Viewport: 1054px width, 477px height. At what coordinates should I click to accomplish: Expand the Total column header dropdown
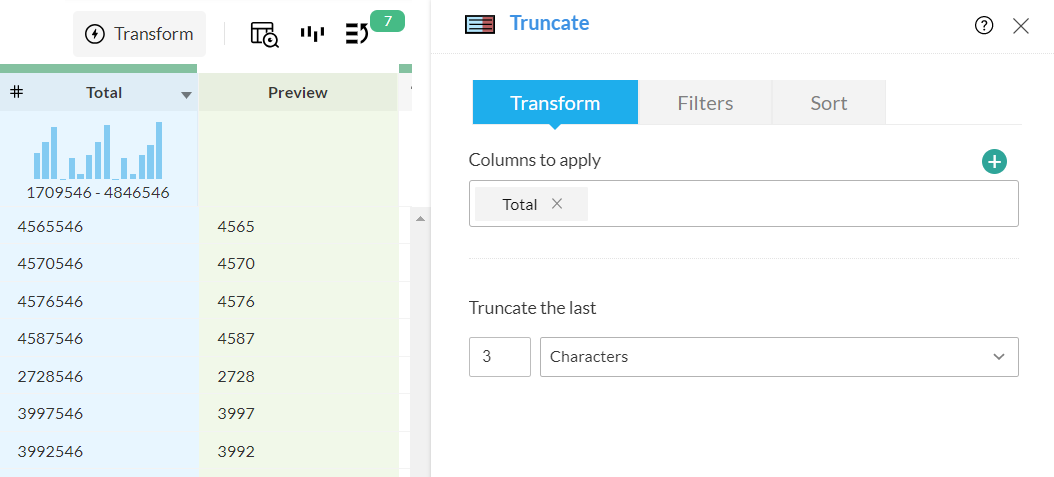point(186,95)
